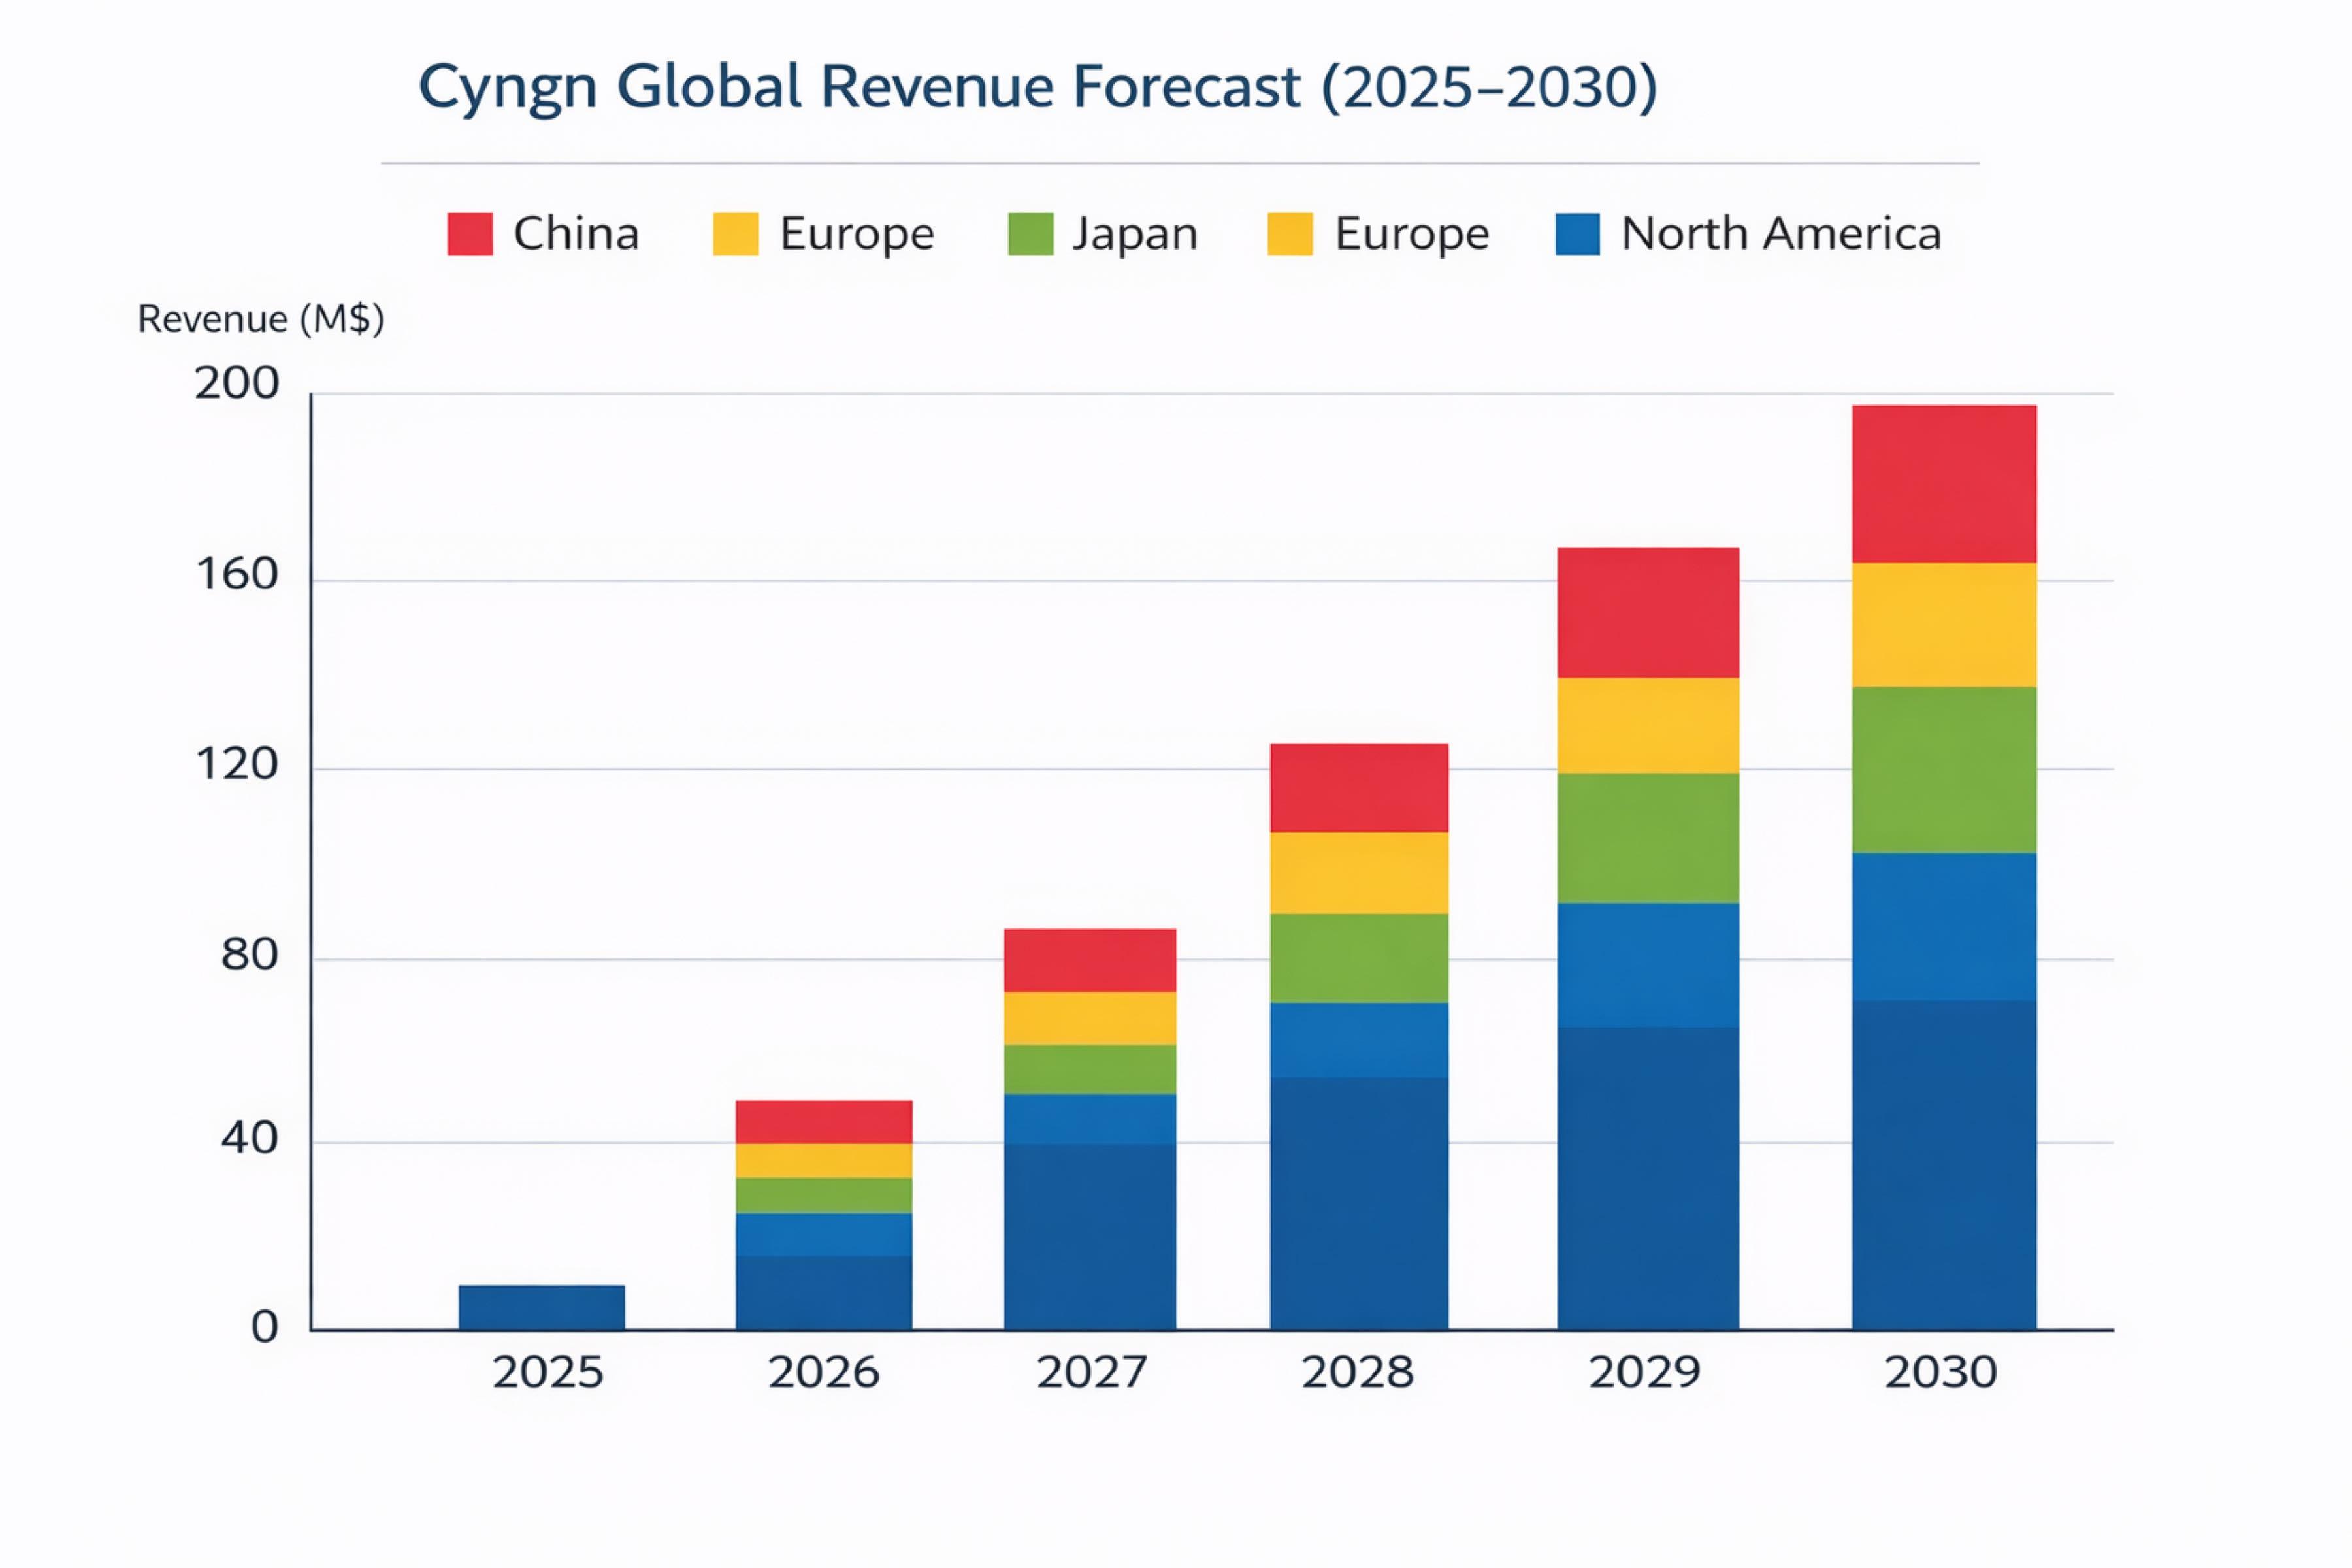Click the 2029 x-axis label
The height and width of the screenshot is (1568, 2352).
click(x=1644, y=1372)
